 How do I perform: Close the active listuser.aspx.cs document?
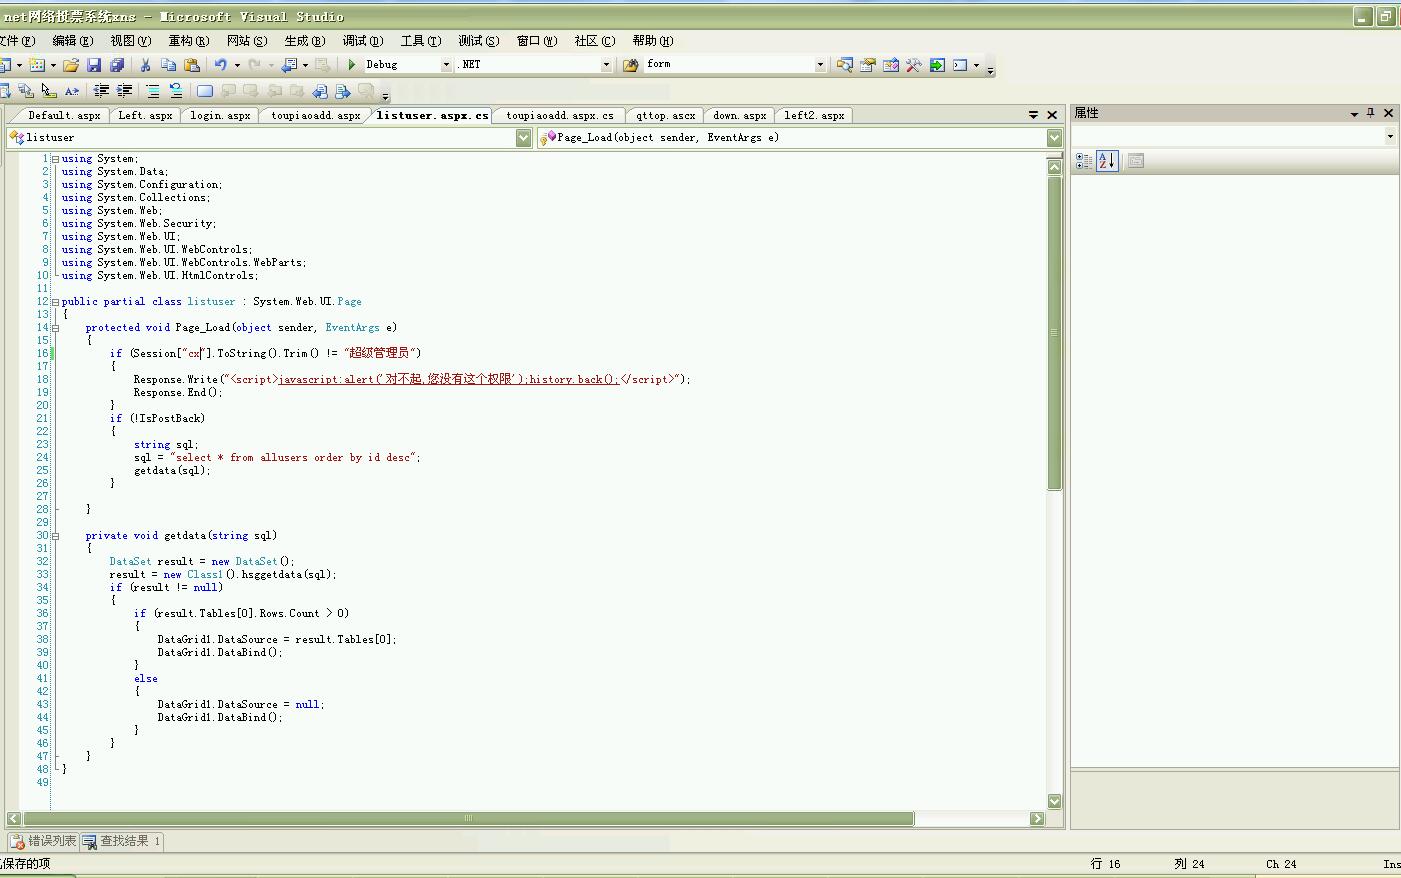click(x=1052, y=115)
